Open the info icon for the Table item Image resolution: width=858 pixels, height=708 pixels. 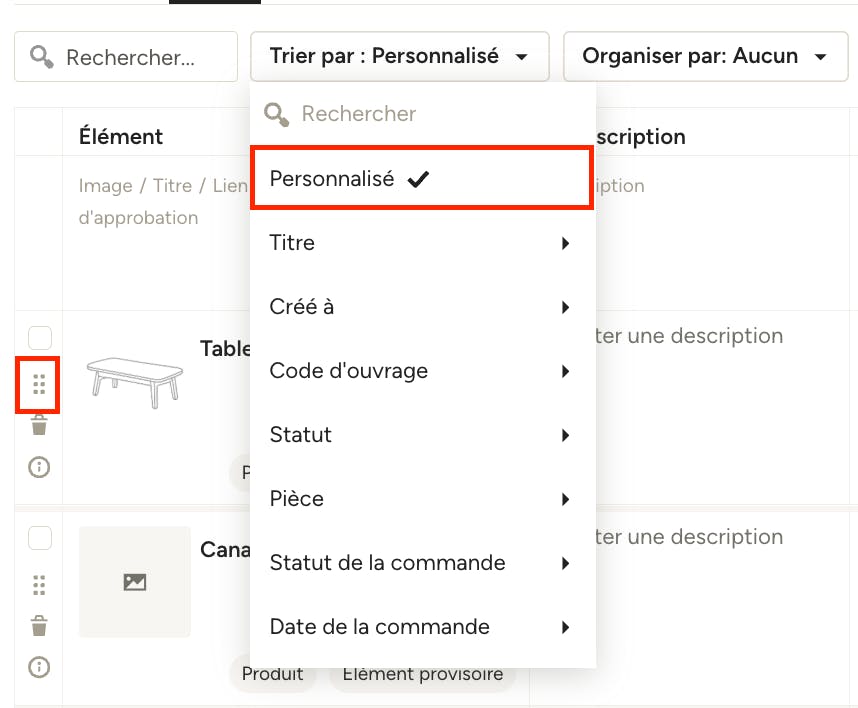coord(39,467)
